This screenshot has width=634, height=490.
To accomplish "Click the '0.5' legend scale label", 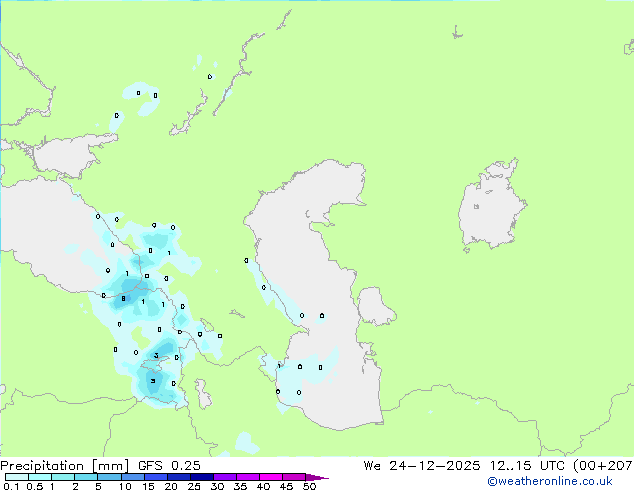I will 34,486.
